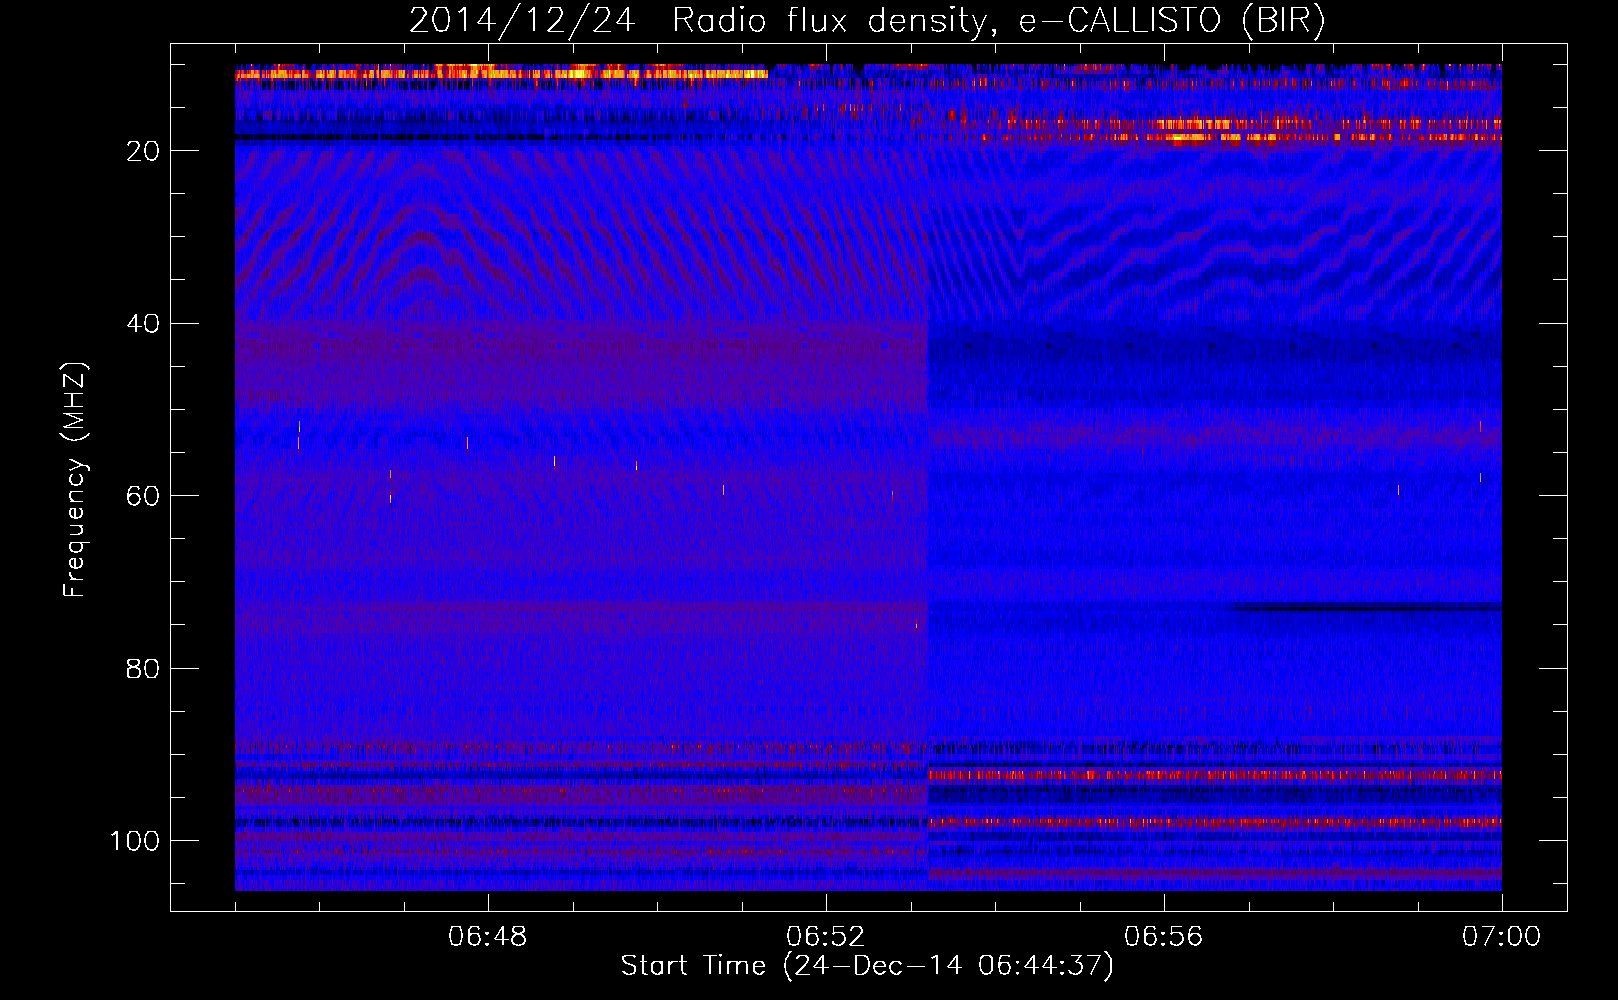Click the 07:00 time tick label
This screenshot has width=1618, height=1000.
(x=1502, y=937)
